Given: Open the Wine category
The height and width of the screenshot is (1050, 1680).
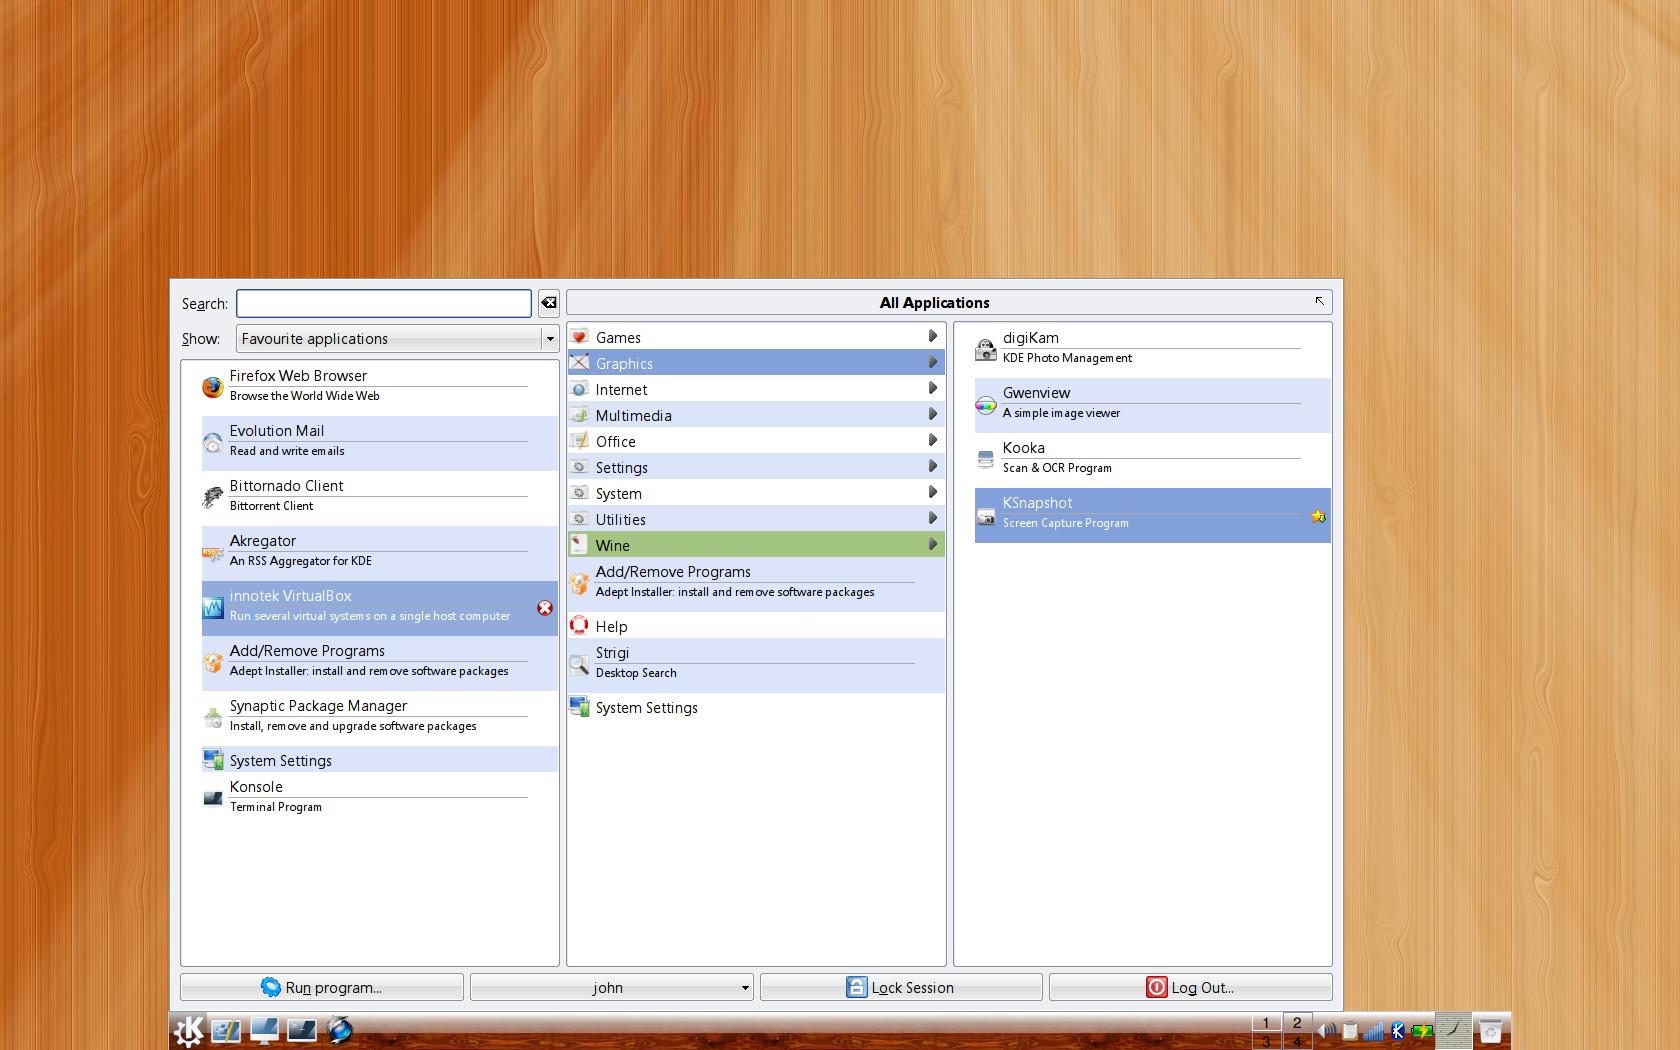Looking at the screenshot, I should click(x=756, y=545).
